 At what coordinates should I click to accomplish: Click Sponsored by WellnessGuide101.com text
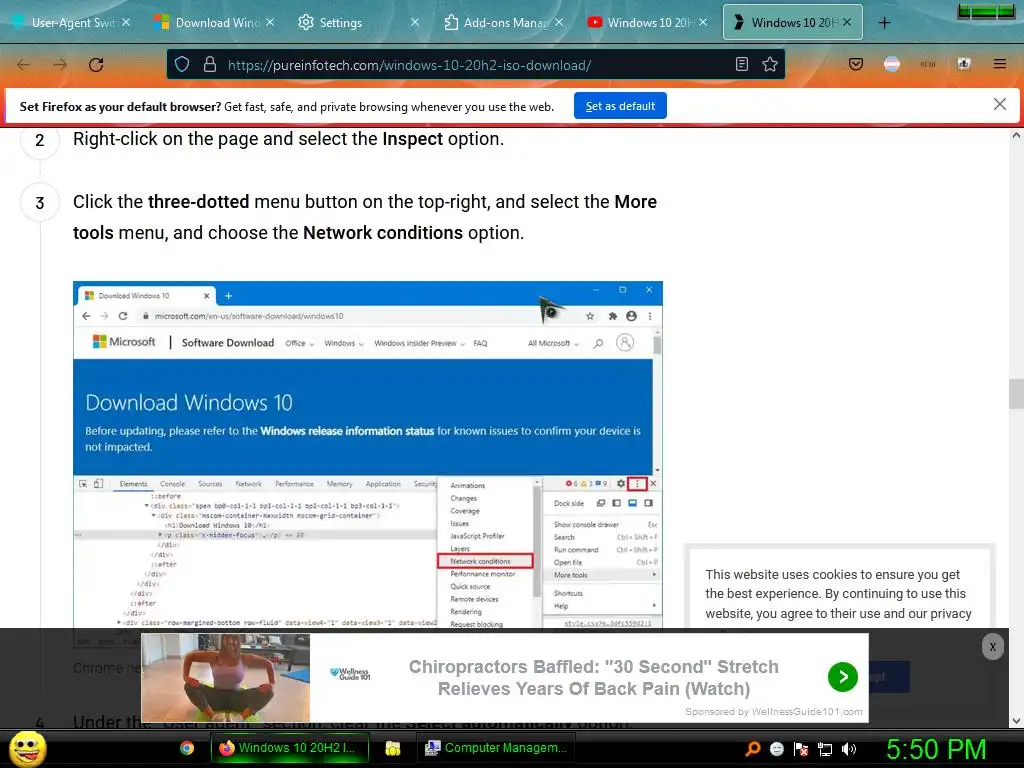click(x=773, y=711)
